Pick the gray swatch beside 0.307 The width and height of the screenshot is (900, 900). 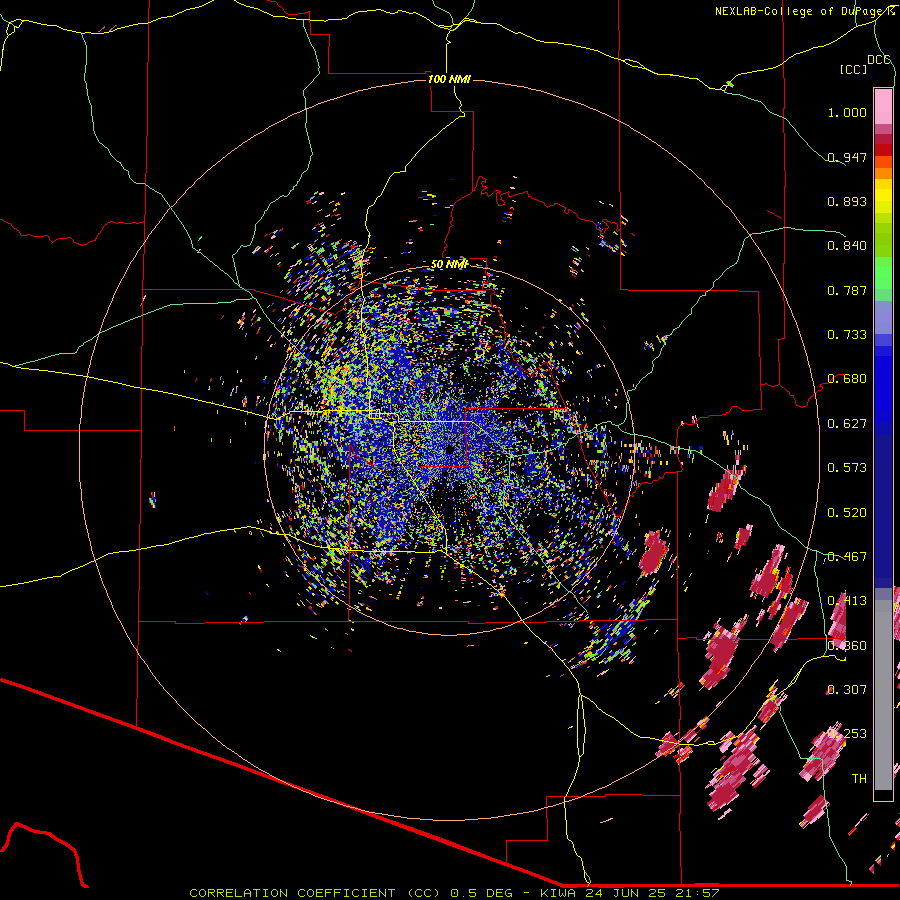883,695
